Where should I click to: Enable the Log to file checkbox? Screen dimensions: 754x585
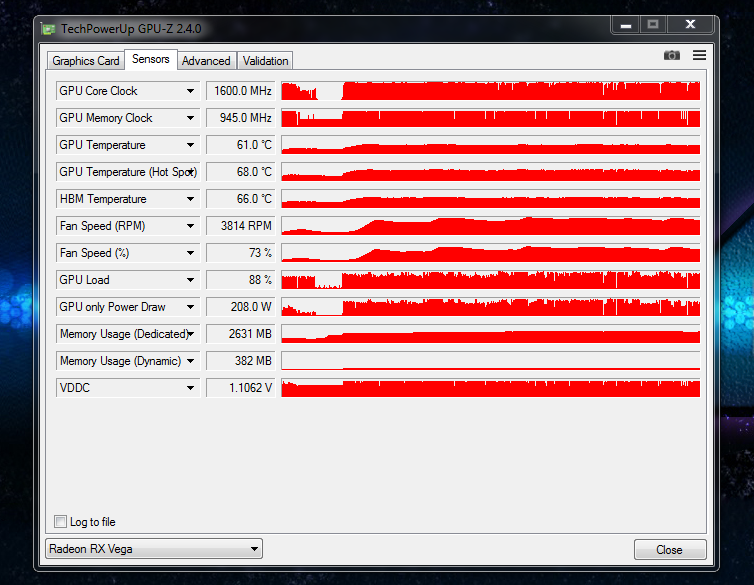pyautogui.click(x=61, y=522)
